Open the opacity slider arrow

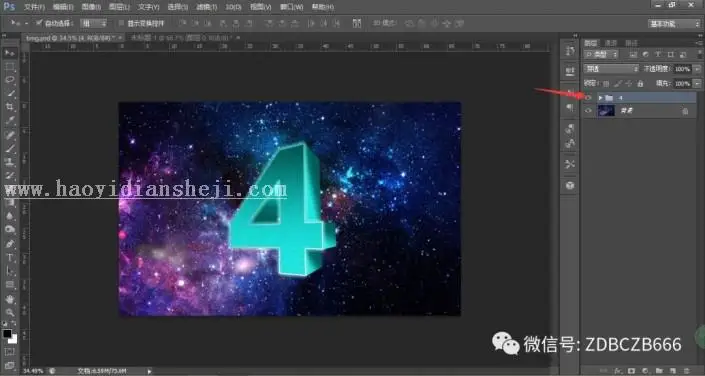[697, 69]
